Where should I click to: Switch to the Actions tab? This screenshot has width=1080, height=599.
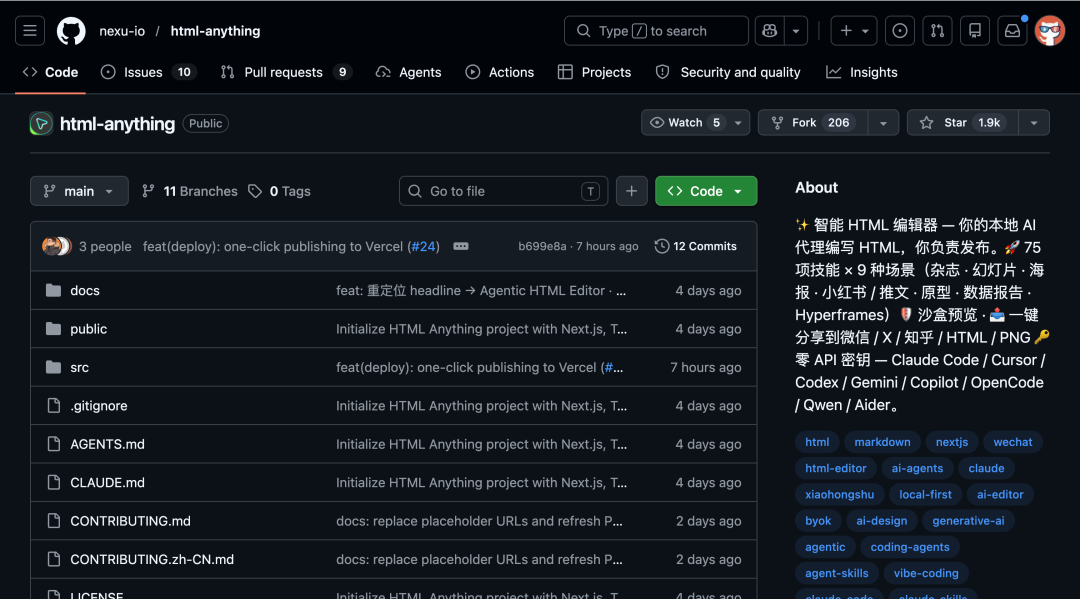(500, 72)
